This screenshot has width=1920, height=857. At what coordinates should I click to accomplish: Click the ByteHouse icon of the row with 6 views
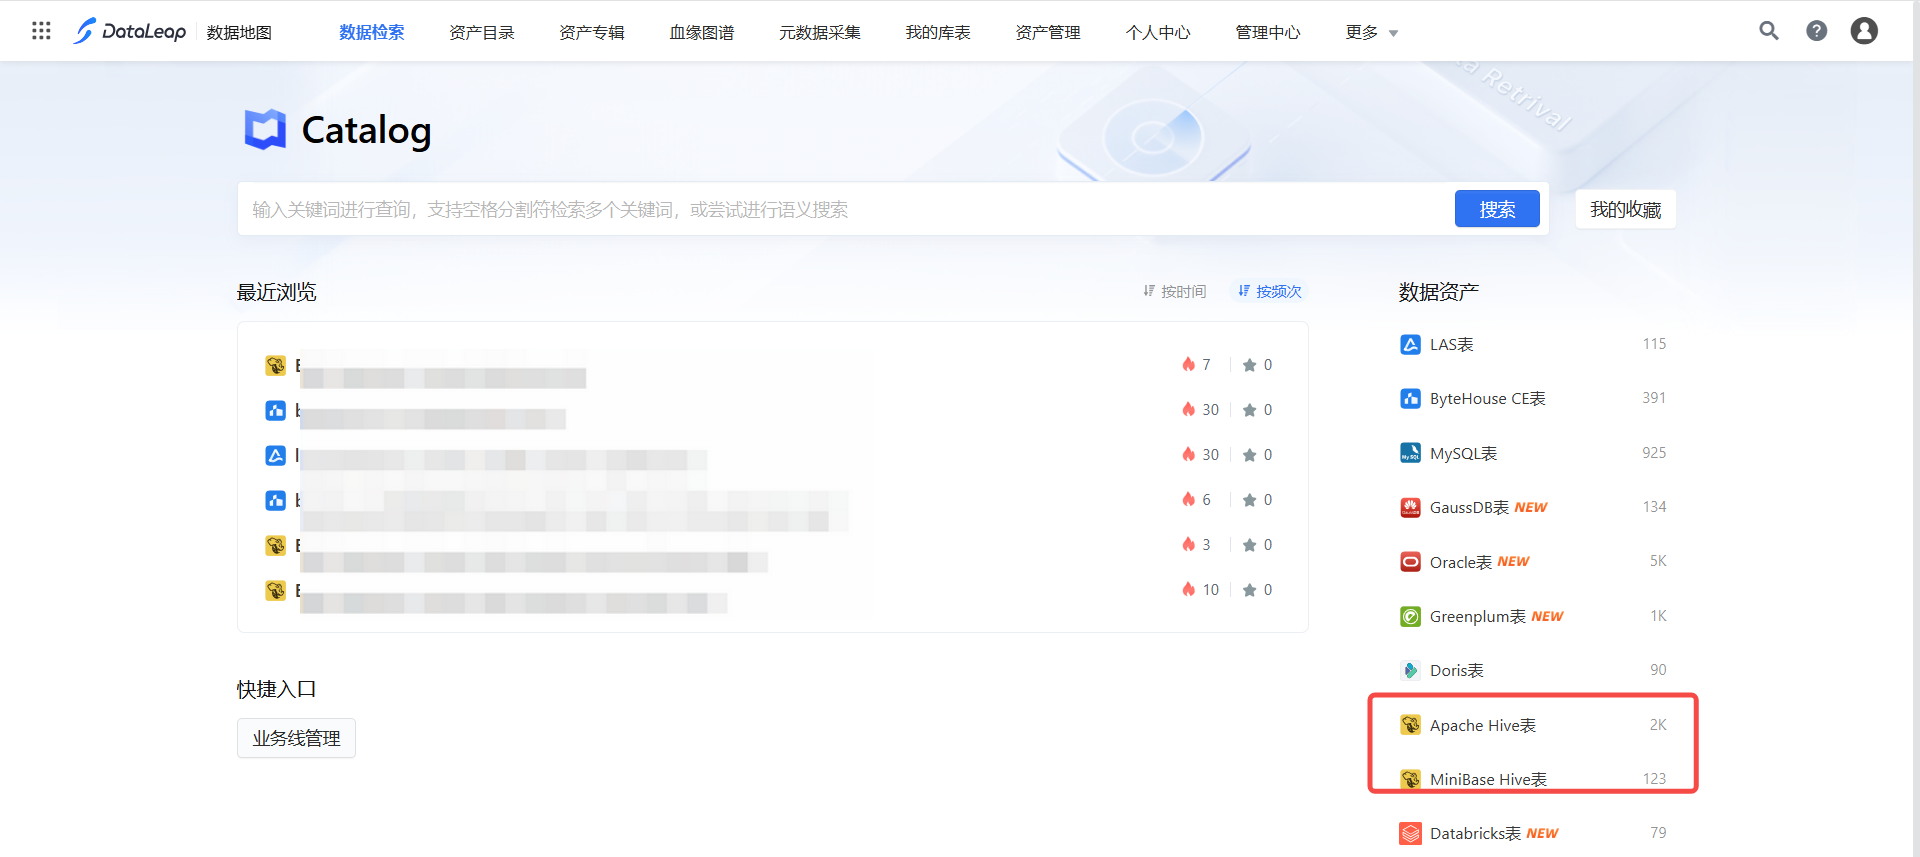(x=275, y=500)
